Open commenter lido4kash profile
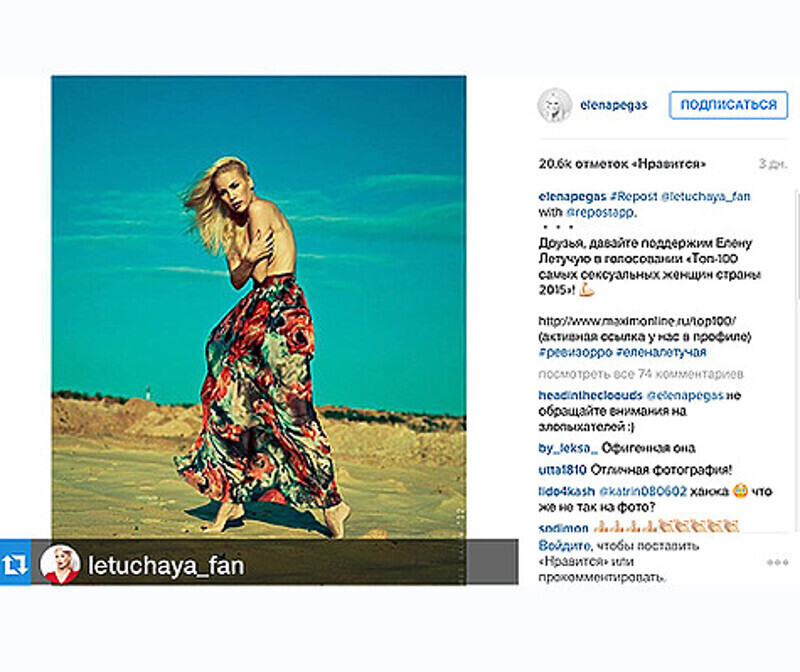Viewport: 800px width, 672px height. coord(566,491)
